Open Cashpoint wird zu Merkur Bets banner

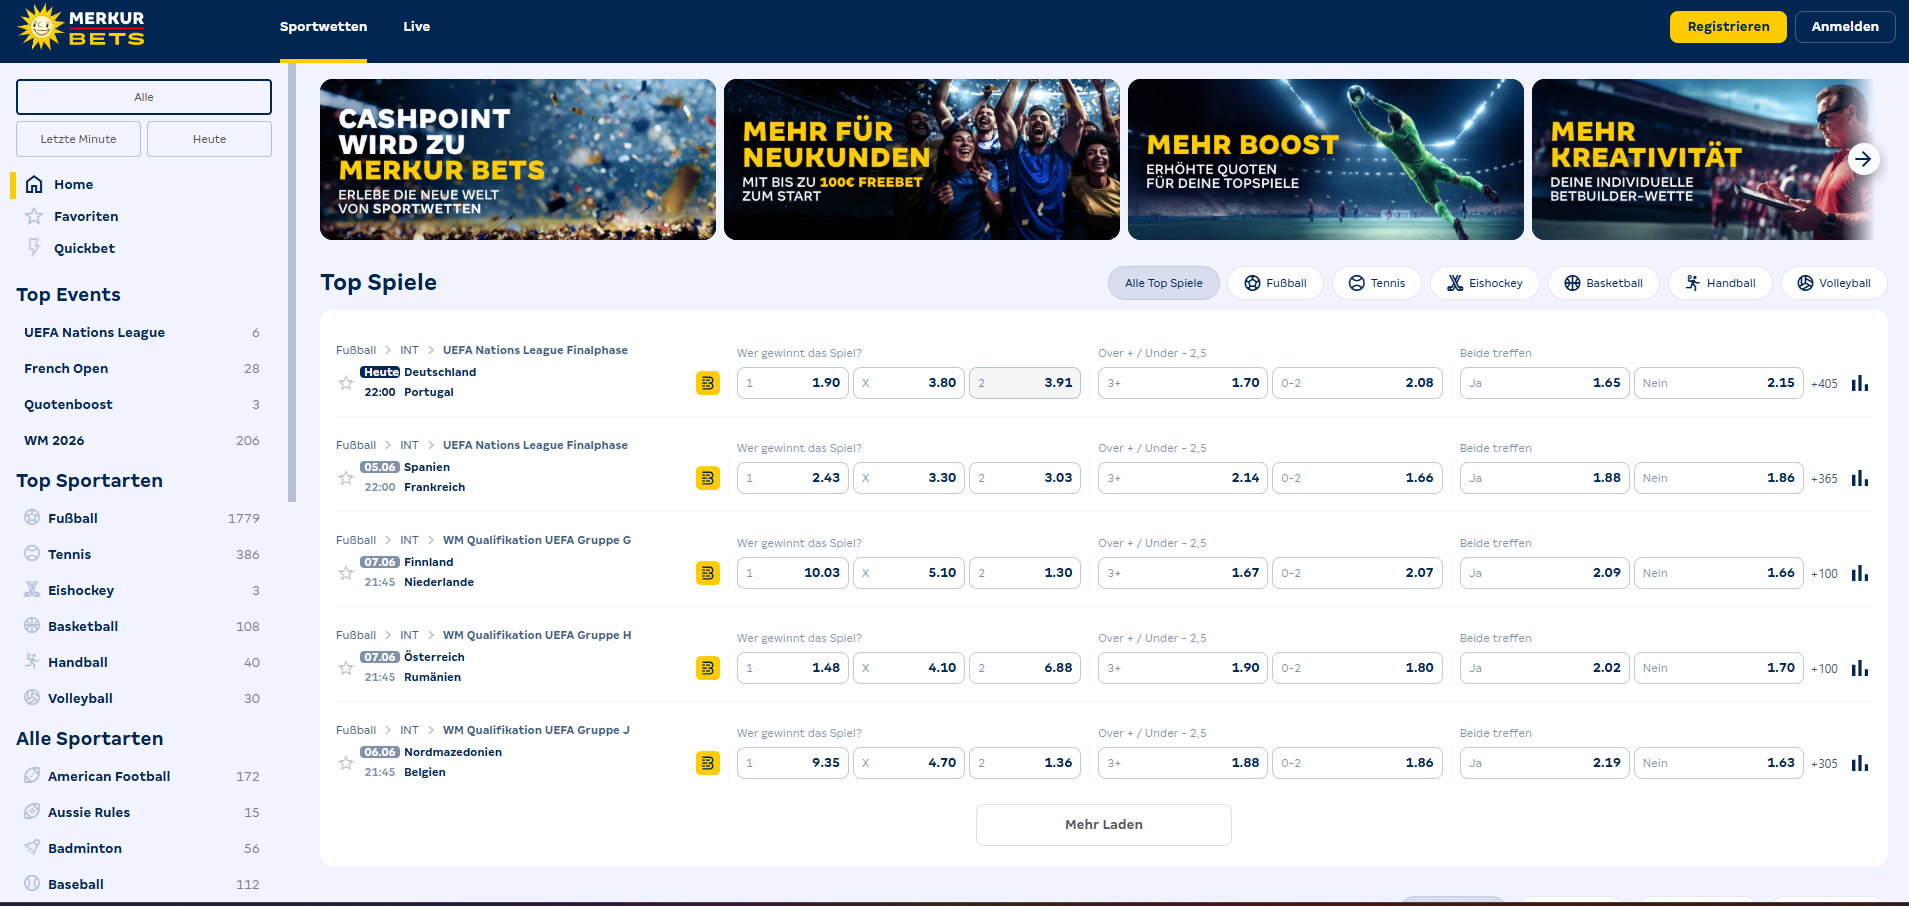click(x=518, y=159)
